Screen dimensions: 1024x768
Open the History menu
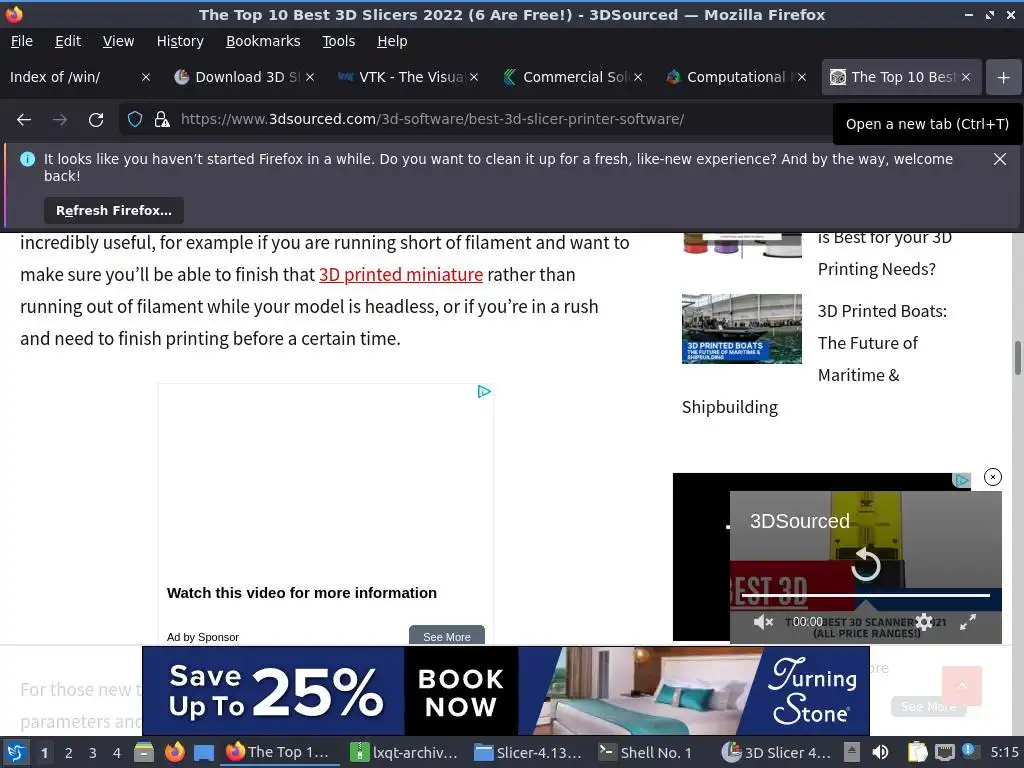[x=180, y=41]
